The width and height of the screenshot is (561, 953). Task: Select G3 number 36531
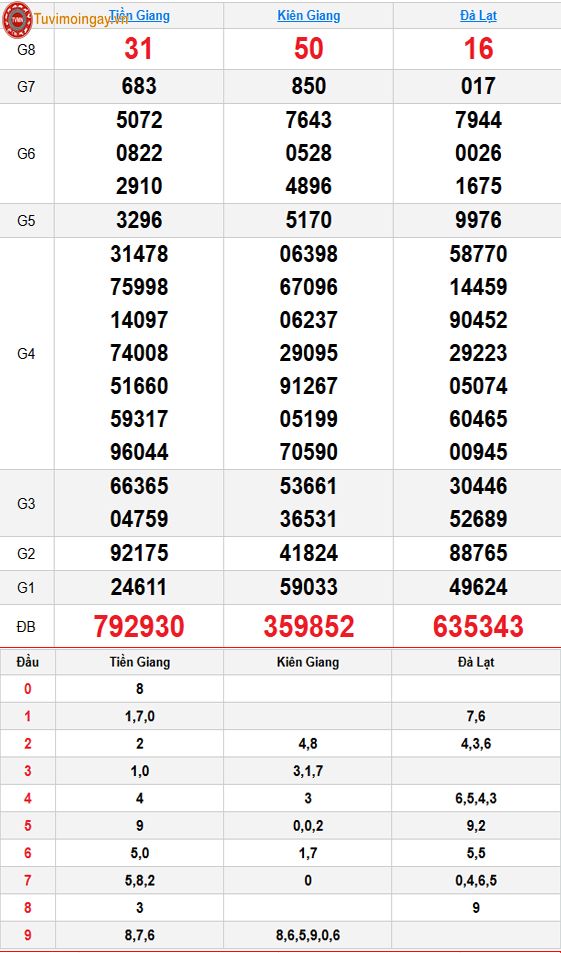[309, 519]
